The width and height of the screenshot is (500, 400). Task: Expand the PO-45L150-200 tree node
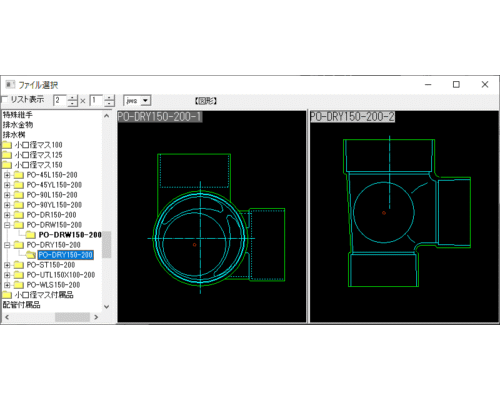pos(7,175)
